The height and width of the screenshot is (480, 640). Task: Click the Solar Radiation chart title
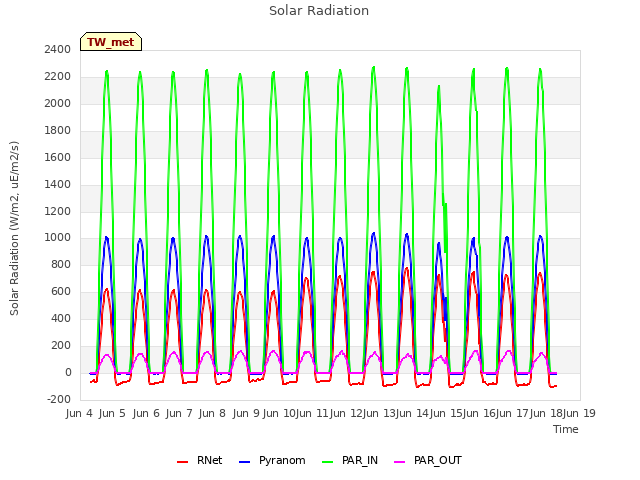pyautogui.click(x=319, y=11)
